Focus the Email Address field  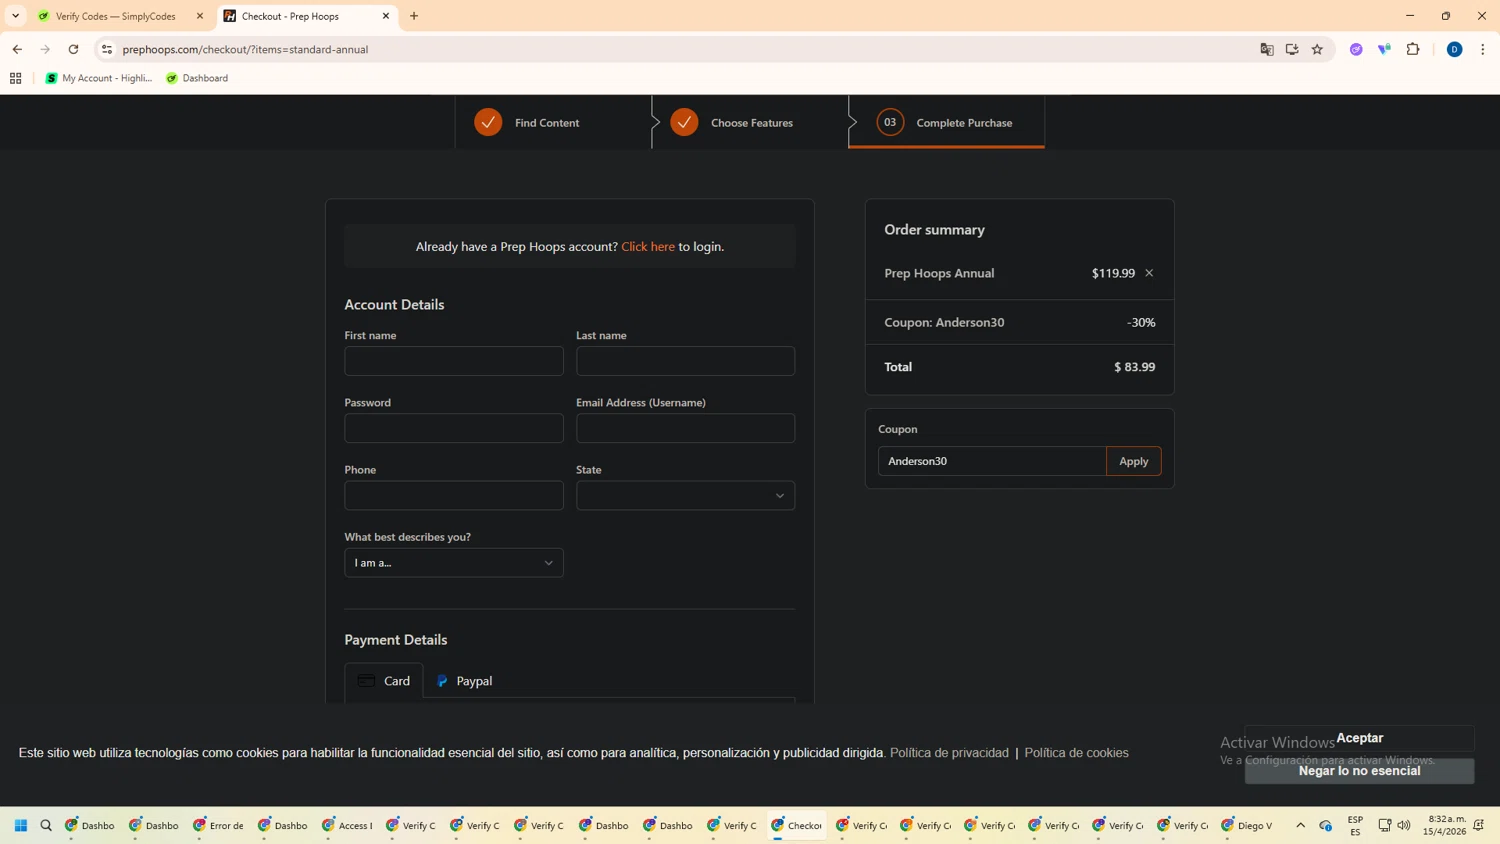pos(685,428)
